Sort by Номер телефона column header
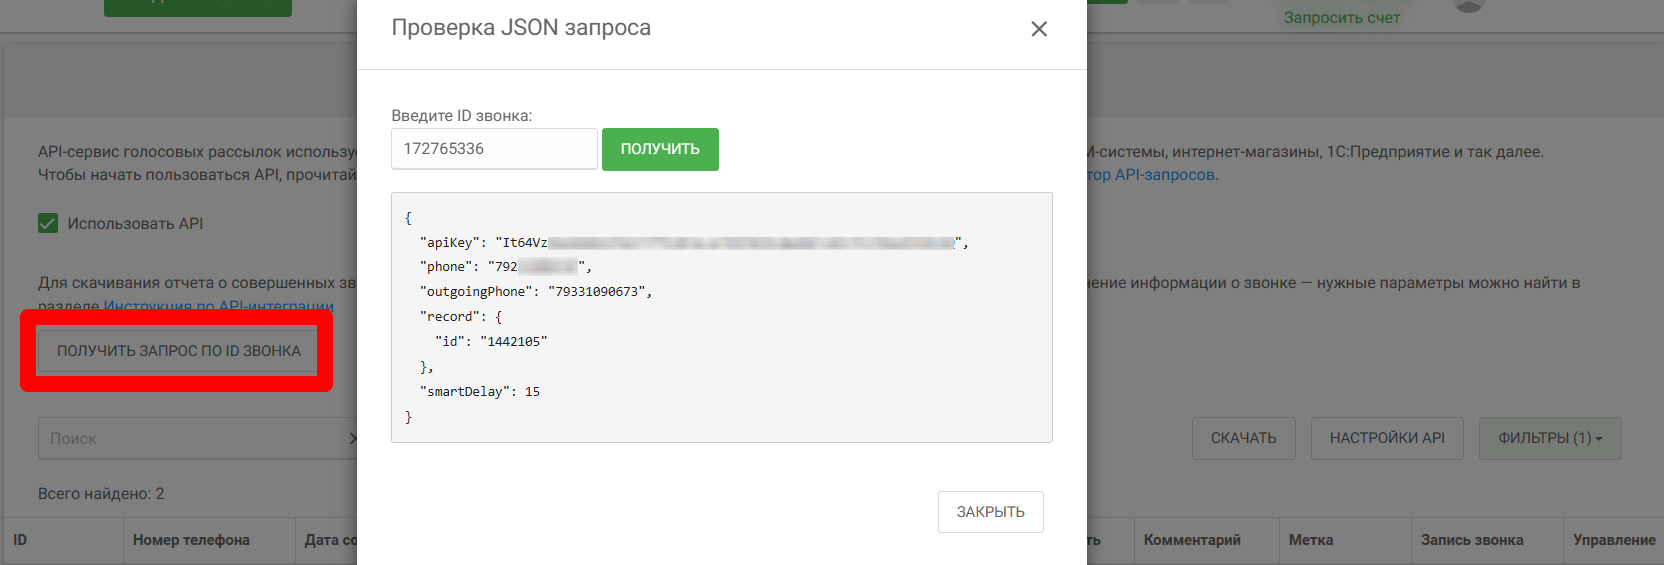The image size is (1664, 565). [x=191, y=540]
